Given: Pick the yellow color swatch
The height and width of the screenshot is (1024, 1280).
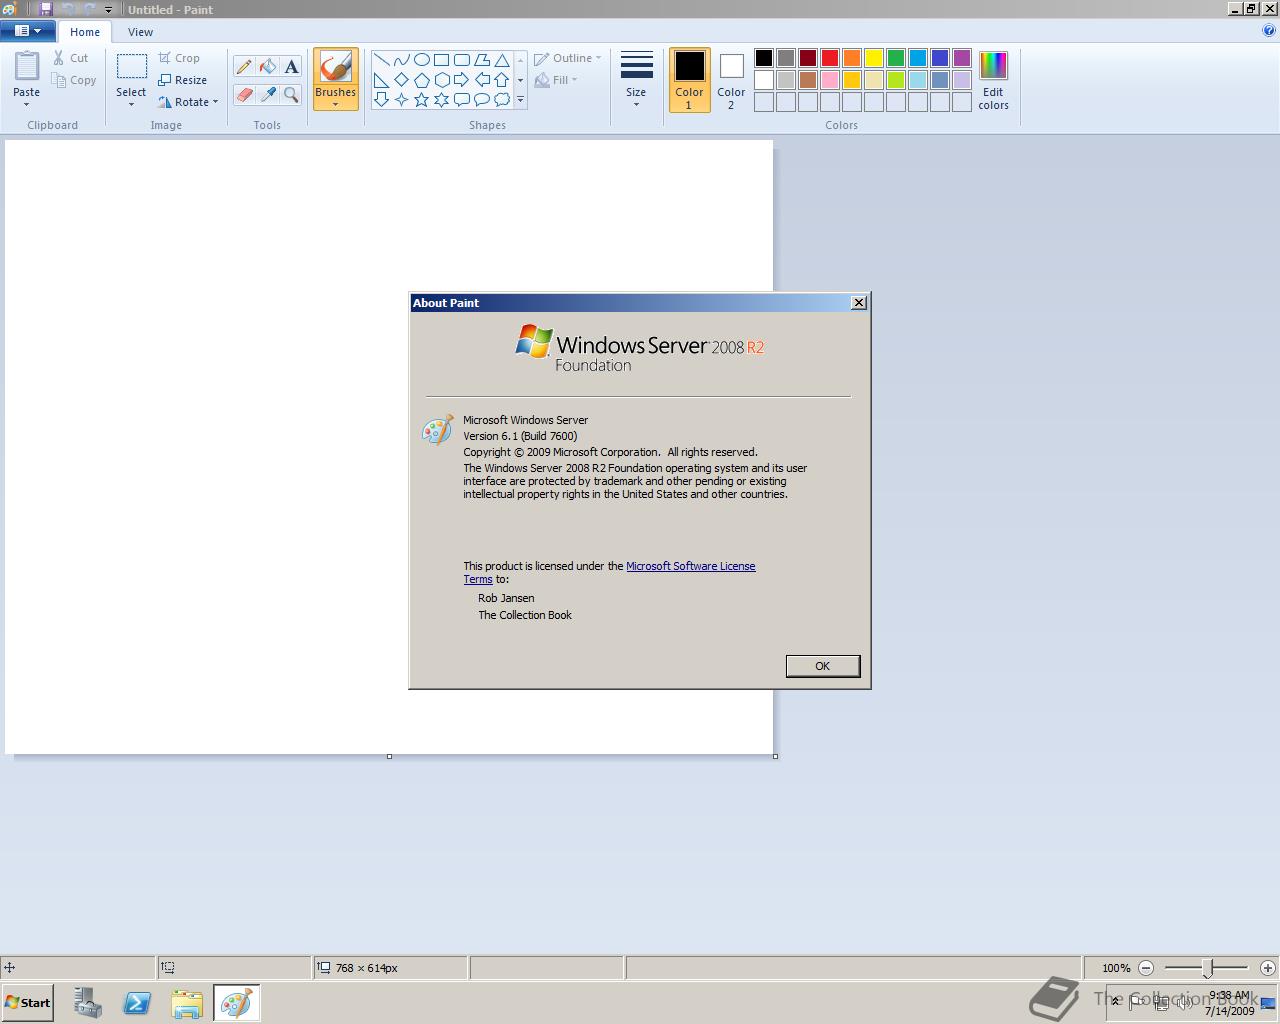Looking at the screenshot, I should pos(874,58).
